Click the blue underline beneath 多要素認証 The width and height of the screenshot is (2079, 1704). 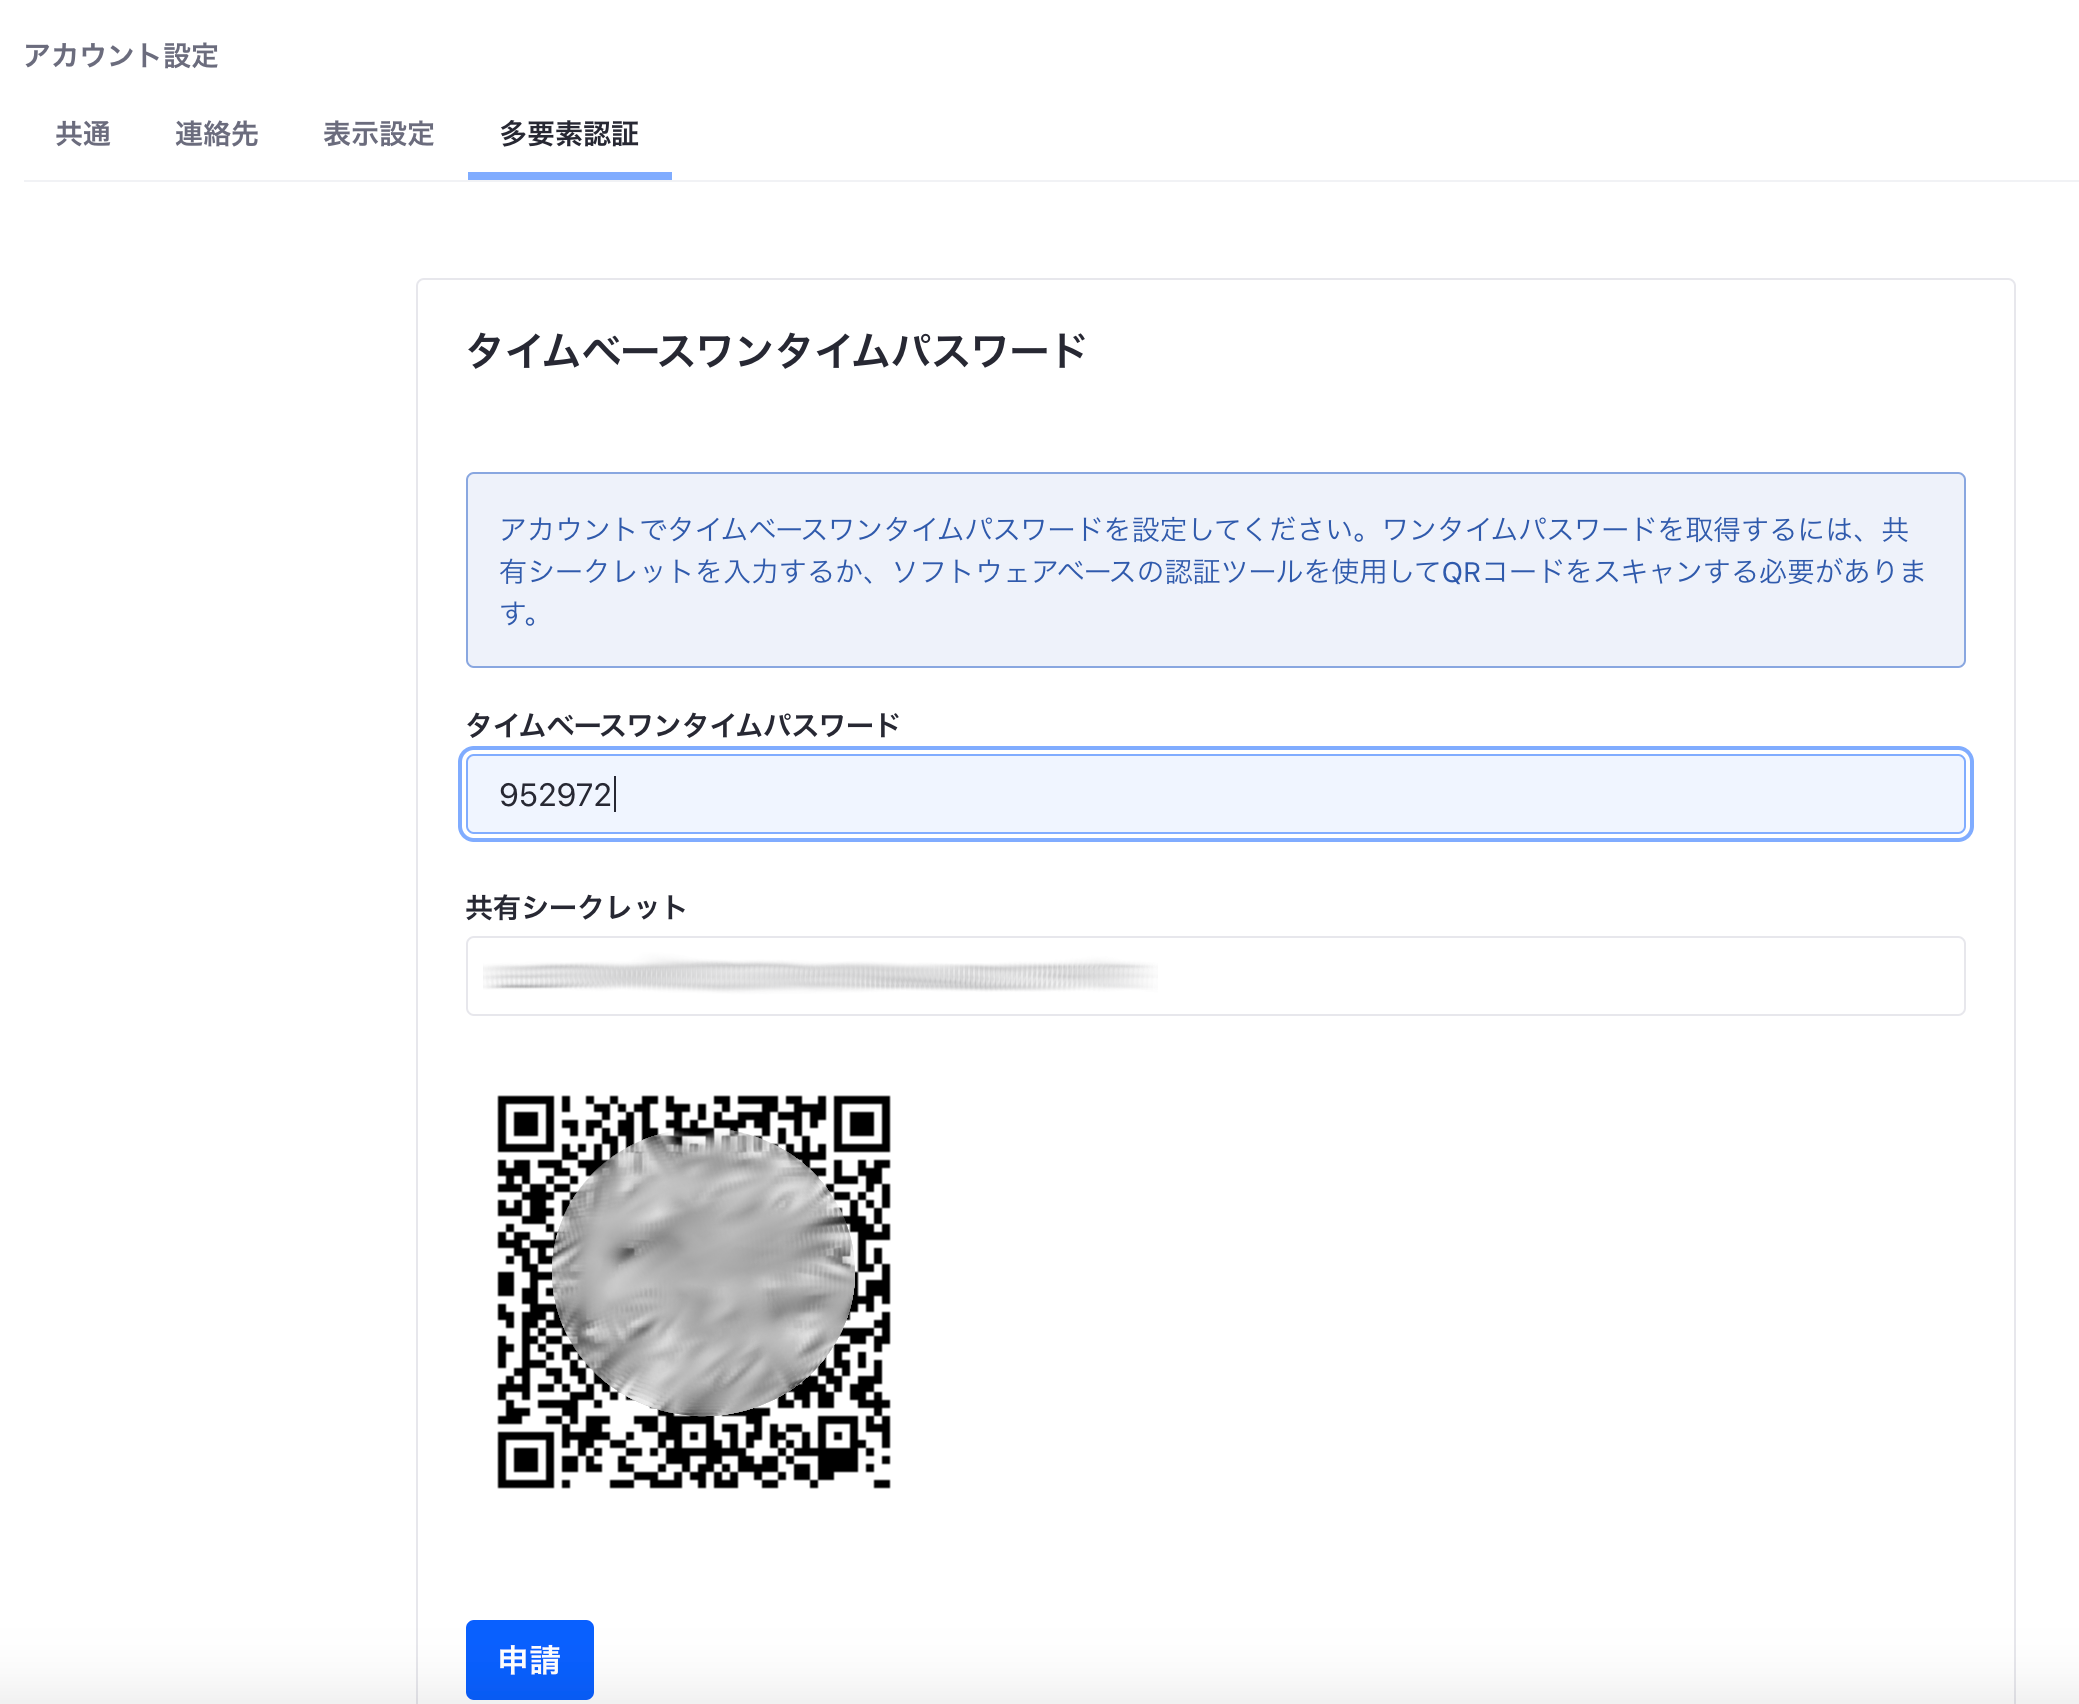569,176
